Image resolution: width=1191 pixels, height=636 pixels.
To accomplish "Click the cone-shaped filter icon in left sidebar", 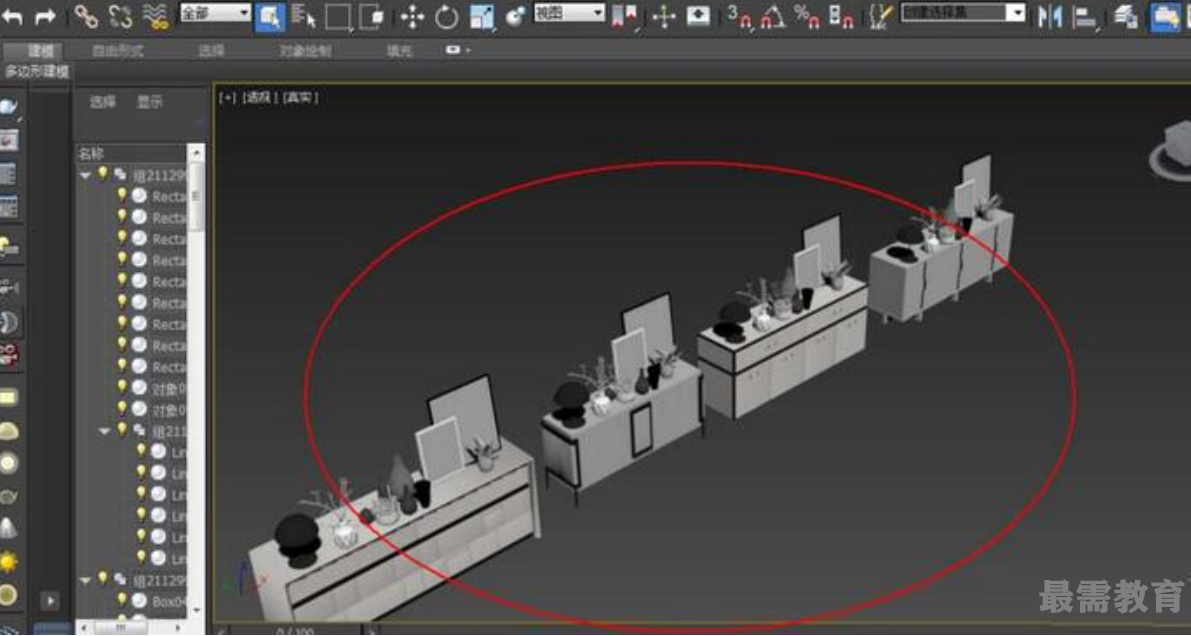I will 8,528.
